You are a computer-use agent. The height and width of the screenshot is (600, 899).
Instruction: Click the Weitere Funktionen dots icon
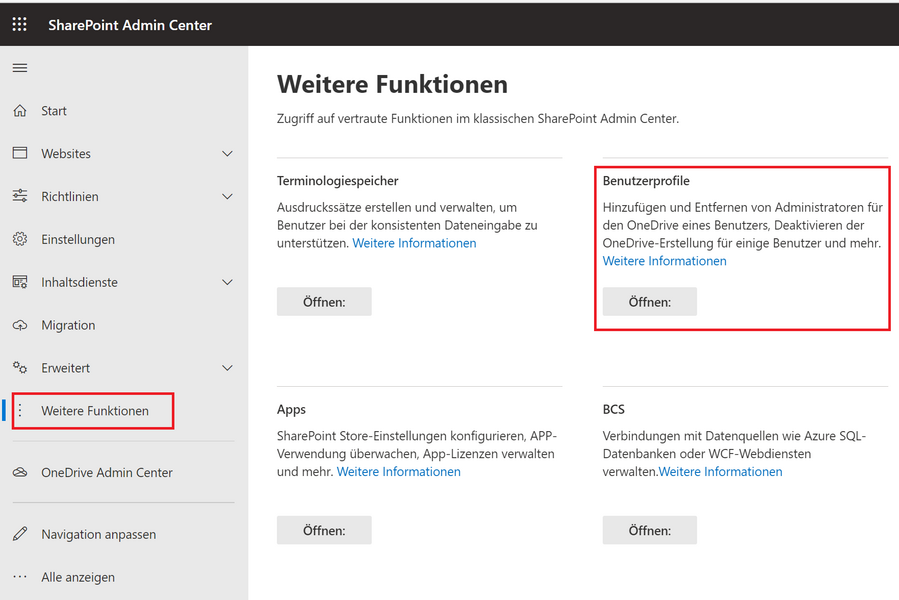coord(20,410)
